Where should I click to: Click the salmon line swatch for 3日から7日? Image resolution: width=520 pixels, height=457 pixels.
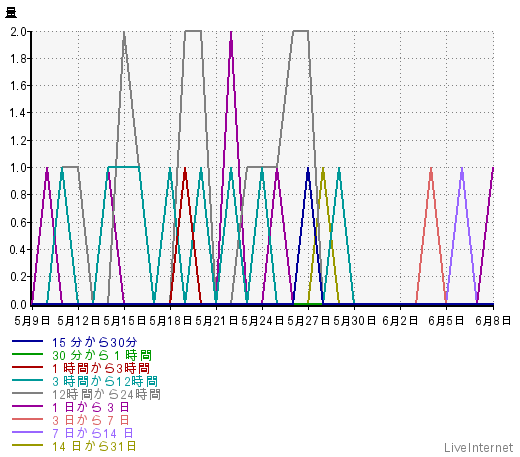point(27,419)
